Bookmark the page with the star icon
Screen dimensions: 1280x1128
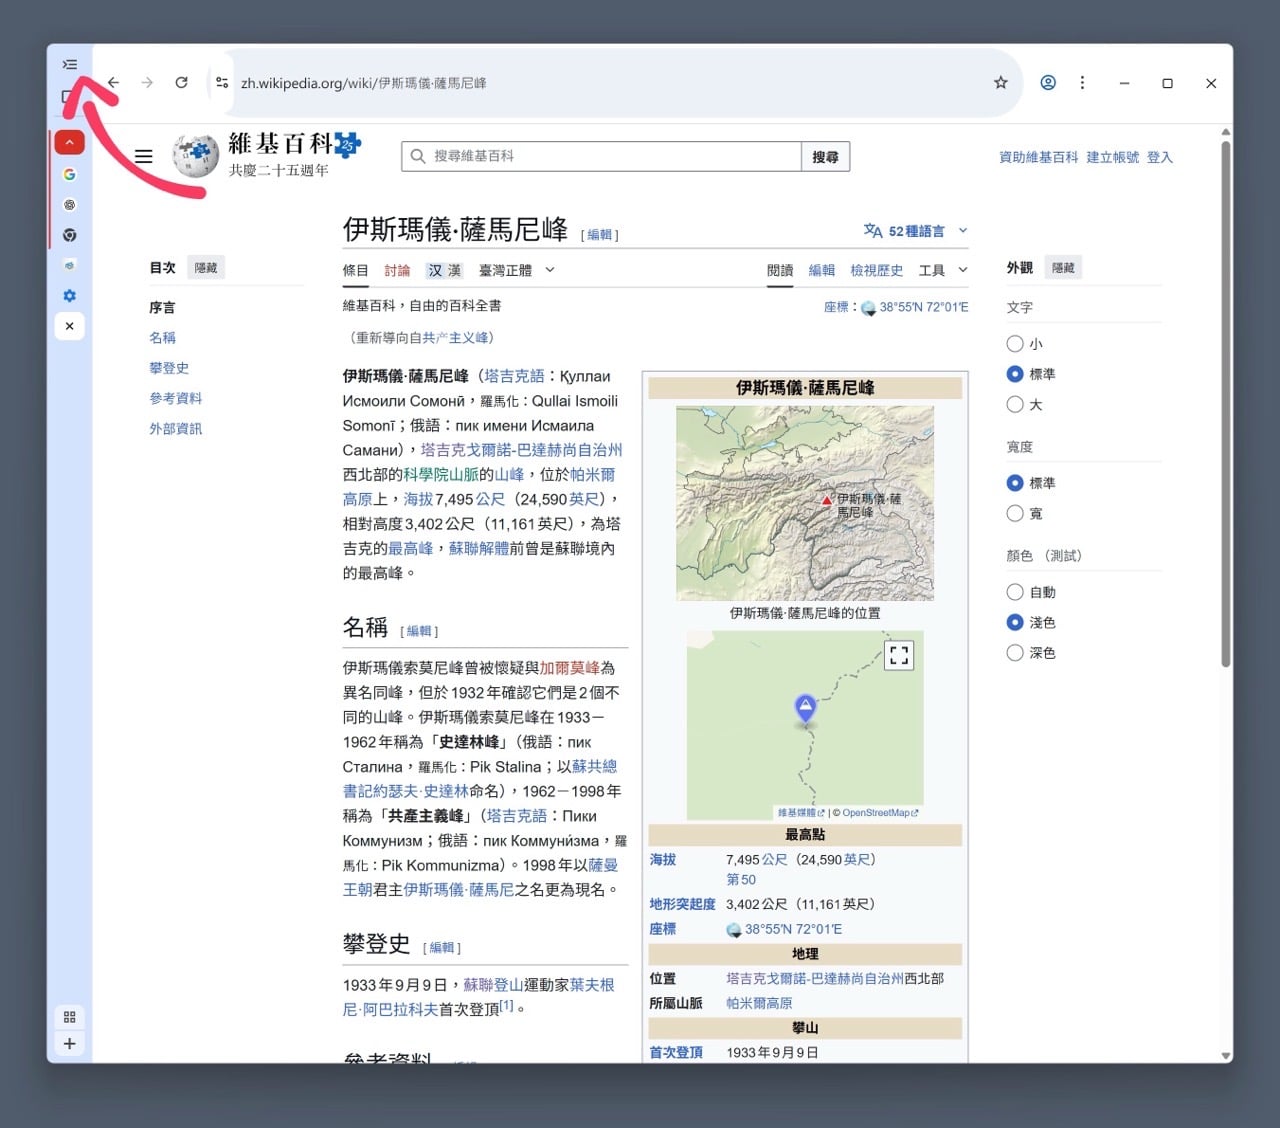[1001, 83]
